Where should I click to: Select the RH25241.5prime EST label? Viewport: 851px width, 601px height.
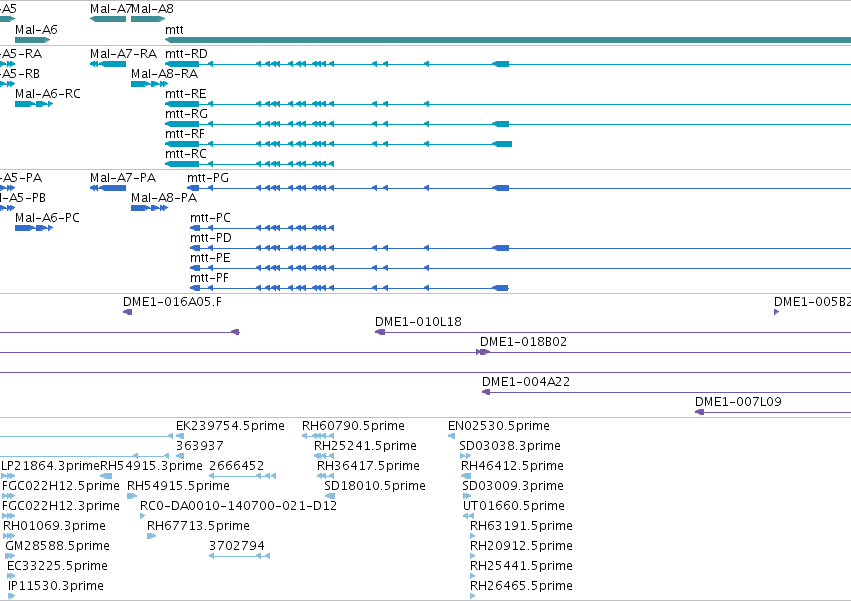[365, 446]
